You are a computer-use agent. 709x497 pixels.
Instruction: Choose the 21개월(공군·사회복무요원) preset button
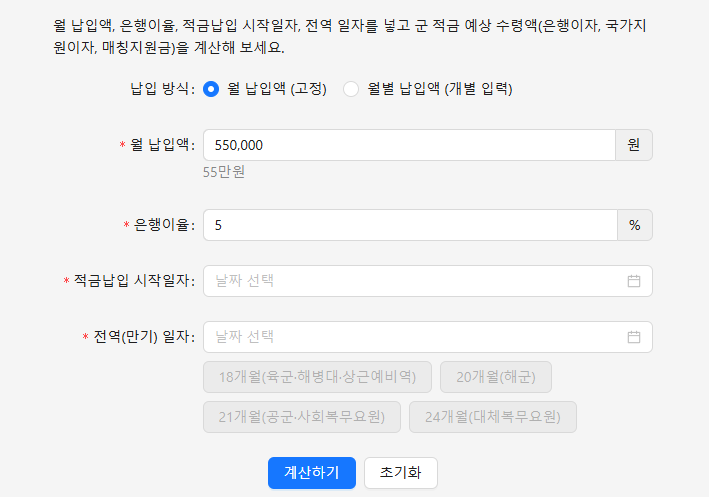tap(302, 417)
